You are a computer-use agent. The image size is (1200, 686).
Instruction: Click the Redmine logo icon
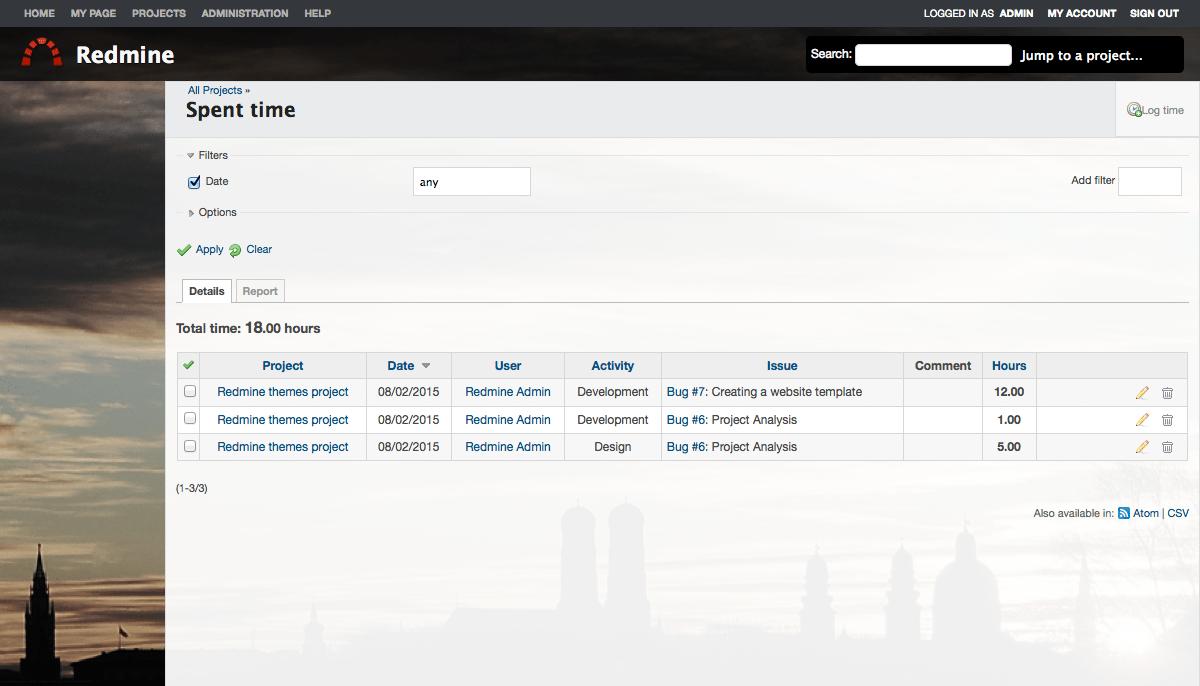(x=42, y=53)
